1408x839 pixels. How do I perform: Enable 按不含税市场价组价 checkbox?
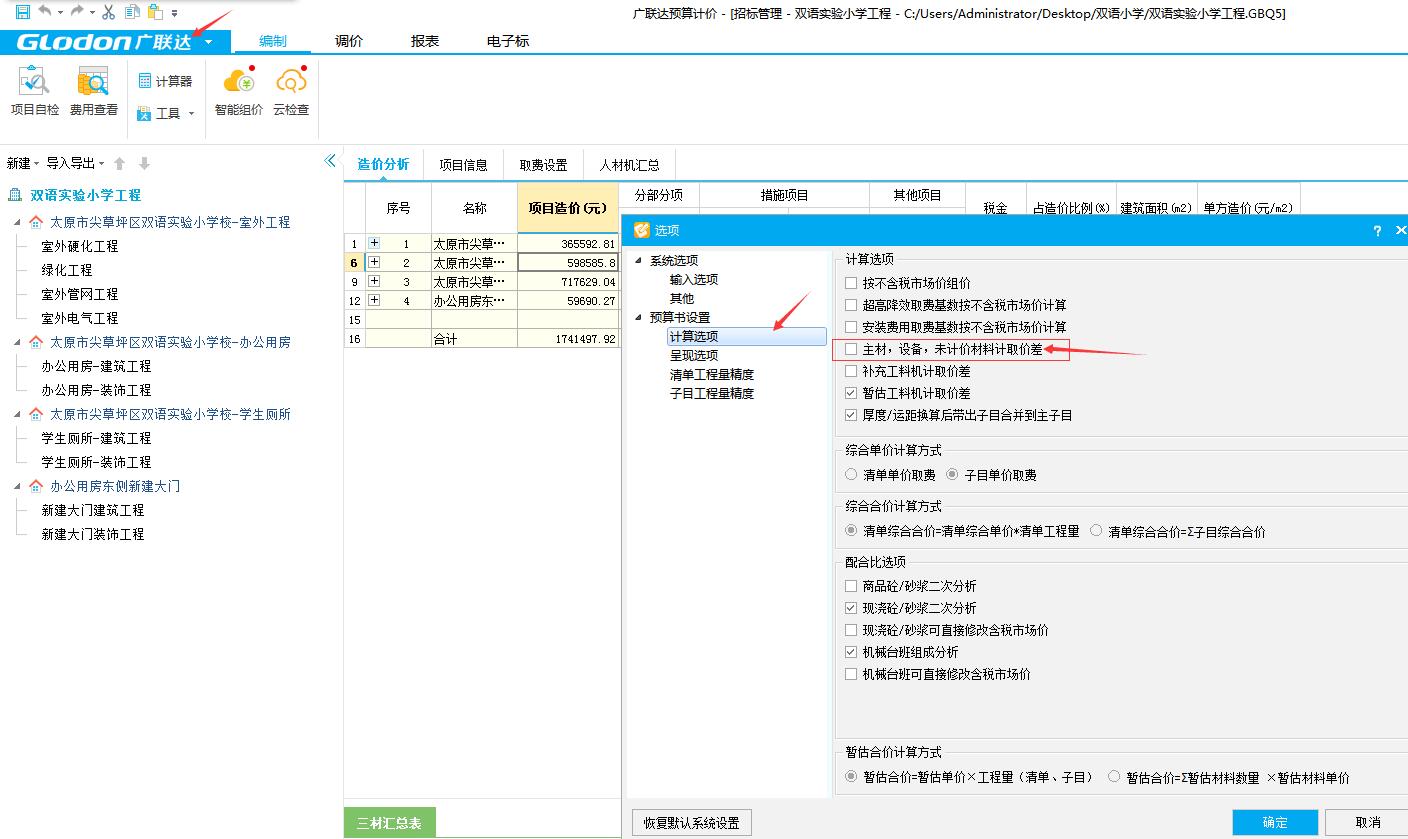pyautogui.click(x=851, y=283)
